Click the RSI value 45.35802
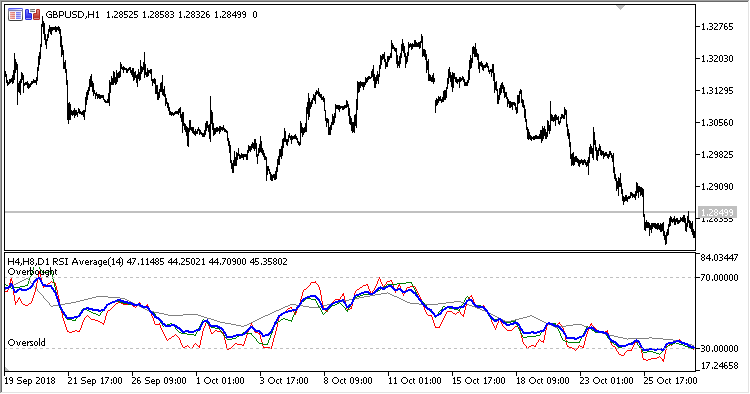The width and height of the screenshot is (750, 394). [x=269, y=262]
